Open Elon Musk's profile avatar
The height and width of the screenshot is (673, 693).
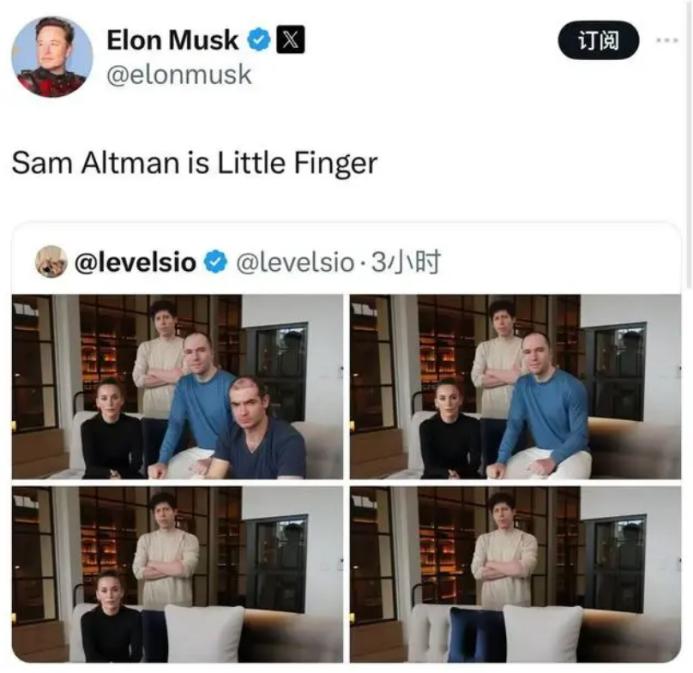pos(51,57)
